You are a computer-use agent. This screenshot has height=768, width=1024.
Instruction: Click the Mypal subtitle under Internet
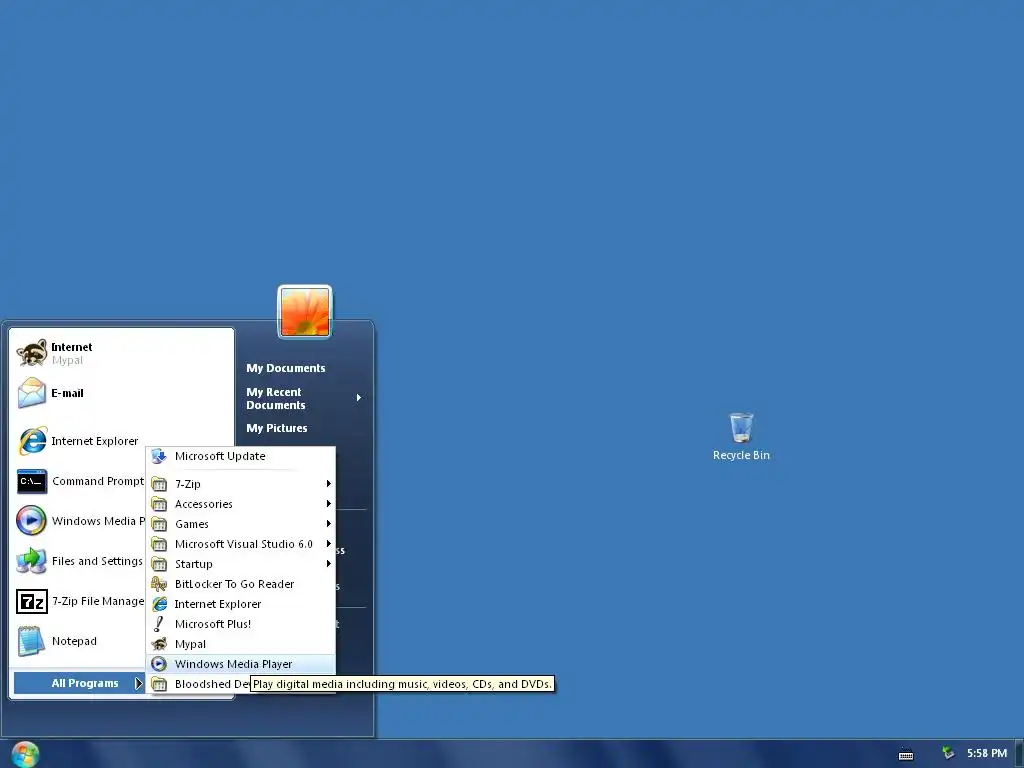67,360
